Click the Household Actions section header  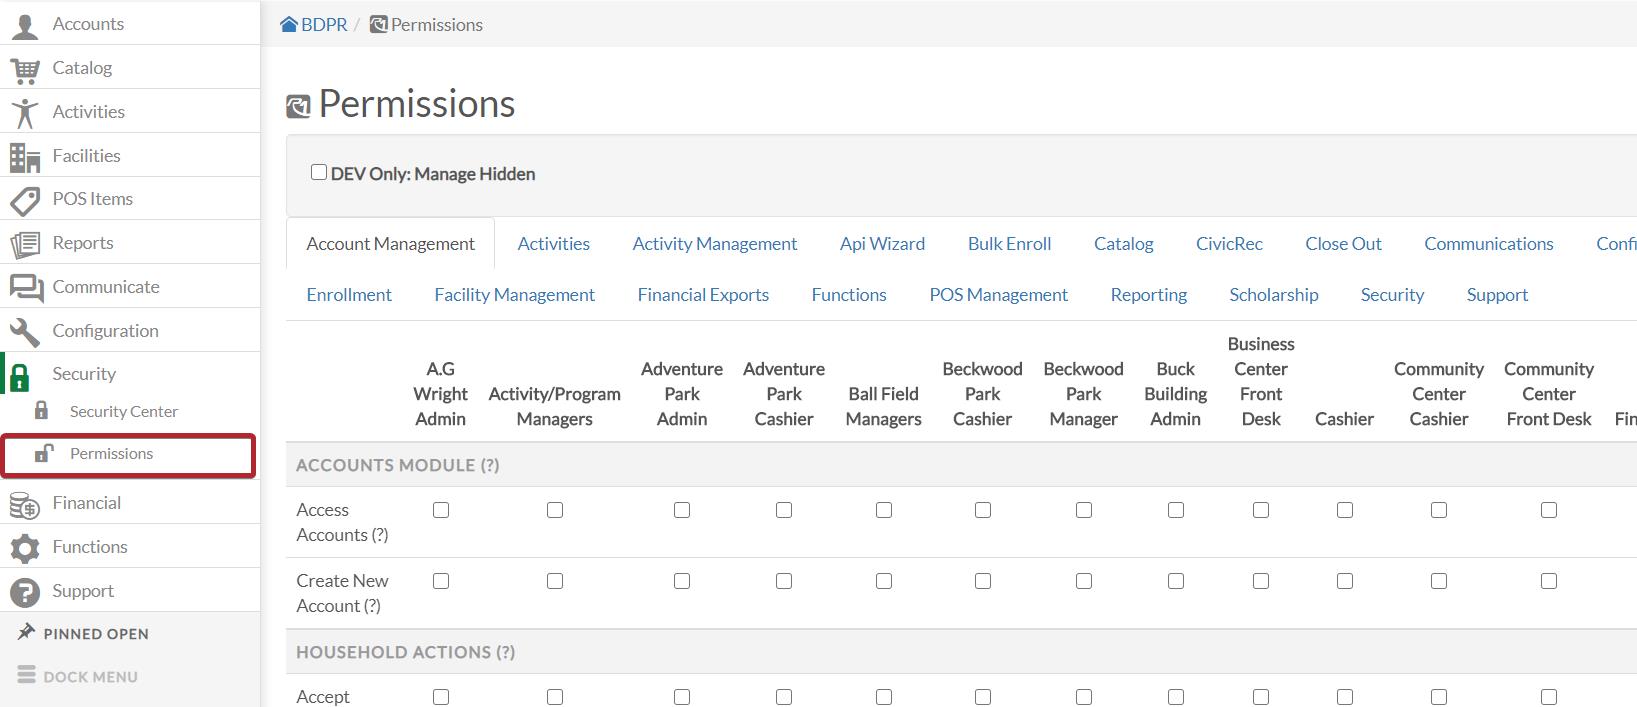click(406, 652)
